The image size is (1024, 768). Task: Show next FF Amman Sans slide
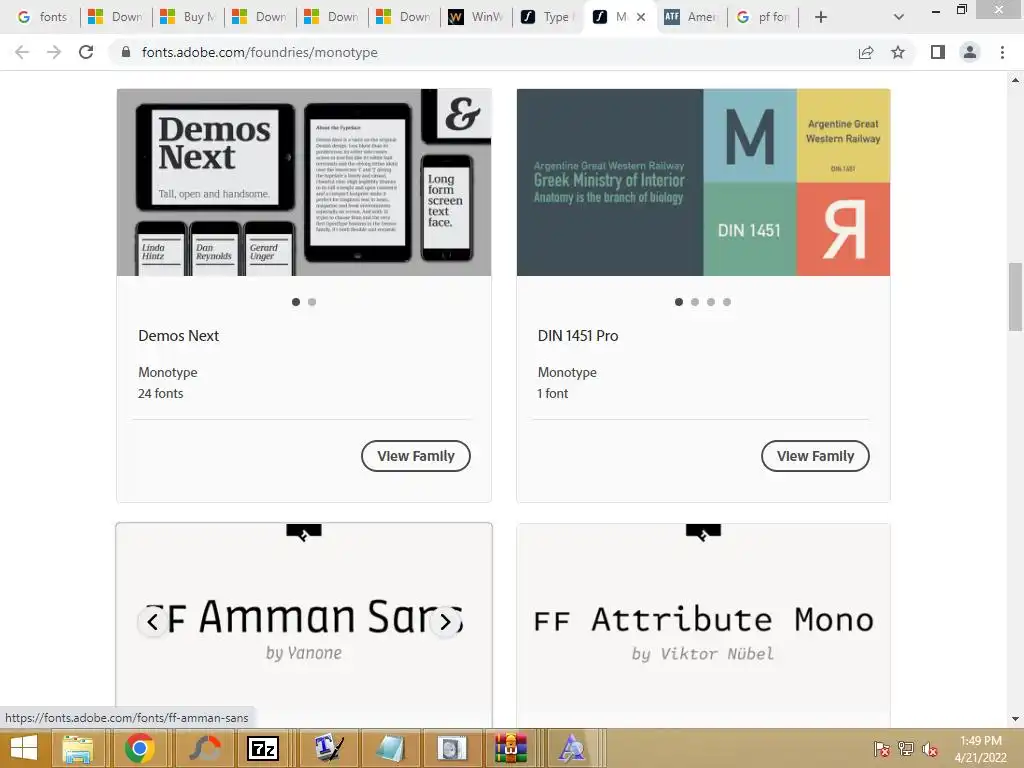[x=445, y=622]
